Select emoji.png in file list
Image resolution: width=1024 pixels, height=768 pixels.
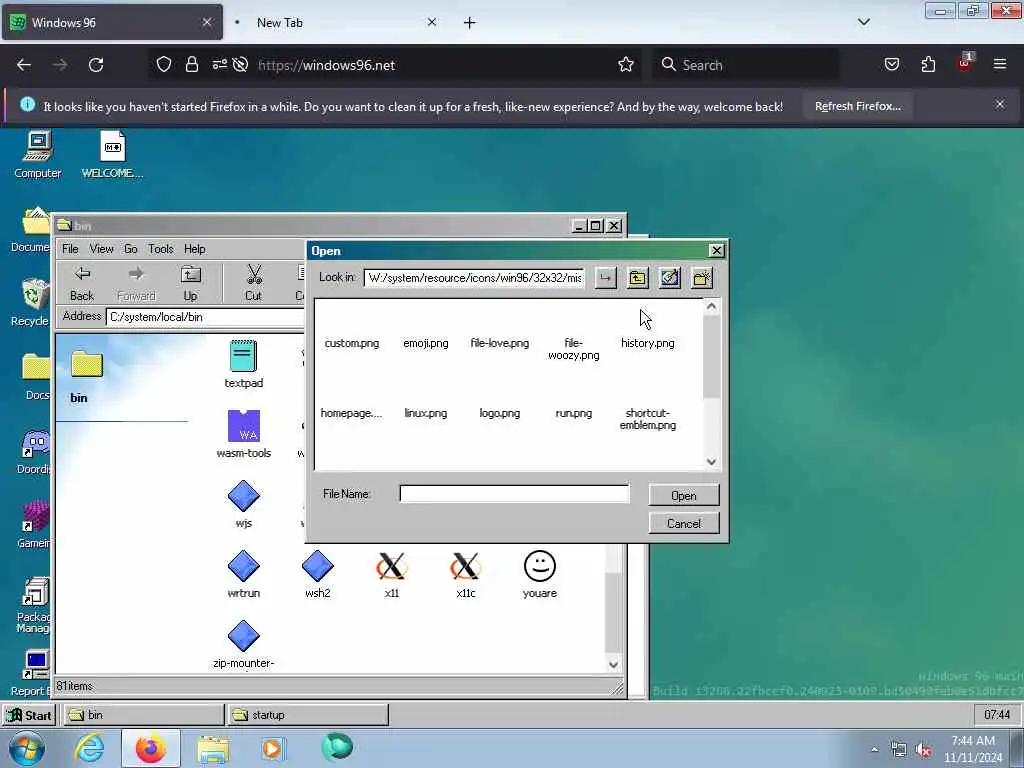[426, 343]
